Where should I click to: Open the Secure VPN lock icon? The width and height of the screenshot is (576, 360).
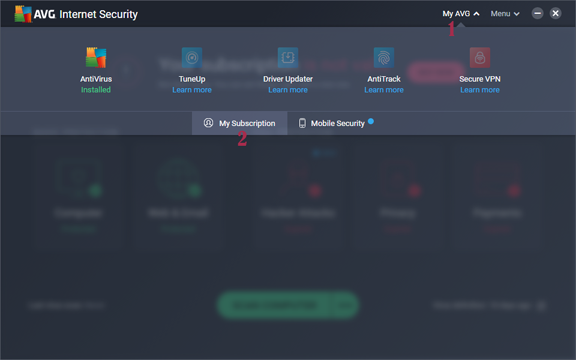coord(480,57)
